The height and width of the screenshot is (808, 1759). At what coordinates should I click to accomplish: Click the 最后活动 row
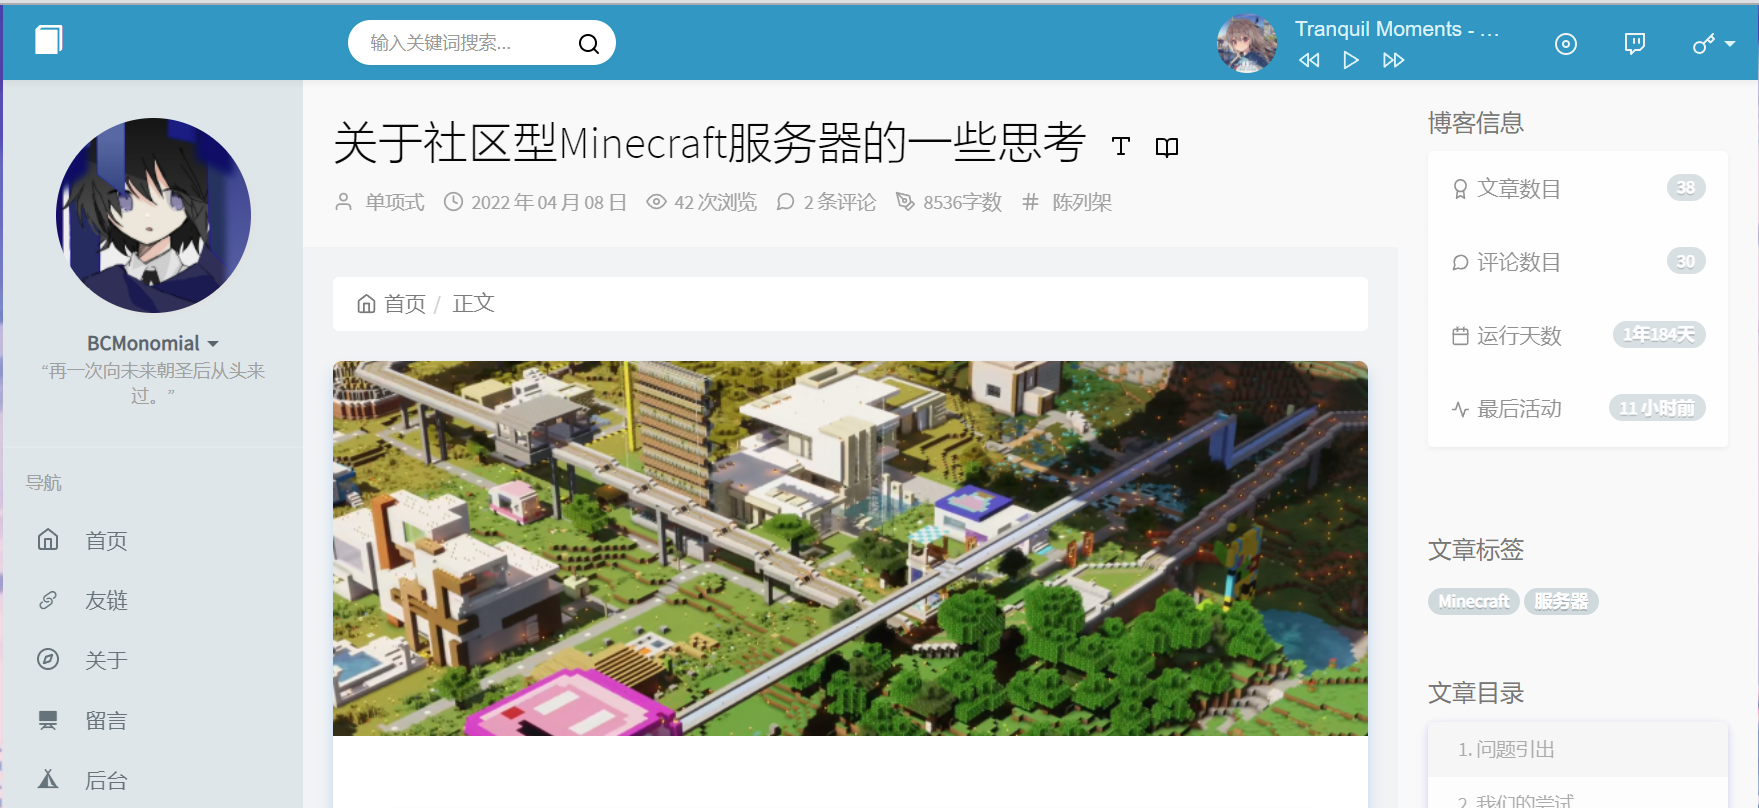tap(1578, 408)
